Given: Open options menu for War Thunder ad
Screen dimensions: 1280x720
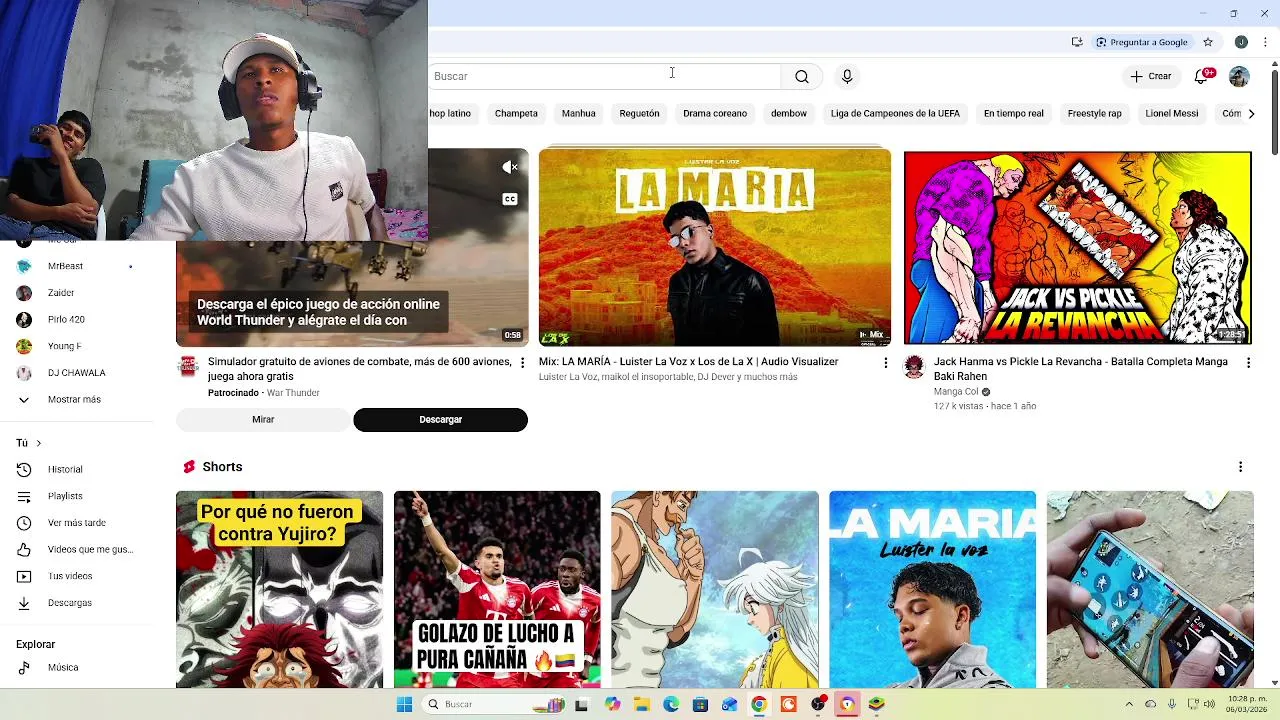Looking at the screenshot, I should click(522, 363).
